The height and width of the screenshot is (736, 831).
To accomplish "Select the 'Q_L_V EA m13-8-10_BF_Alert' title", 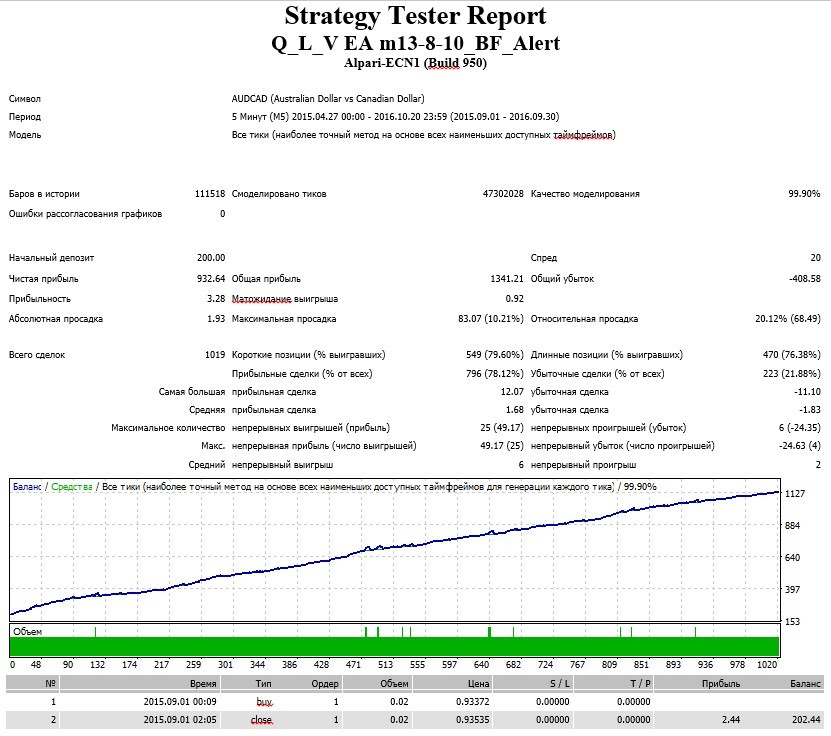I will (x=415, y=43).
